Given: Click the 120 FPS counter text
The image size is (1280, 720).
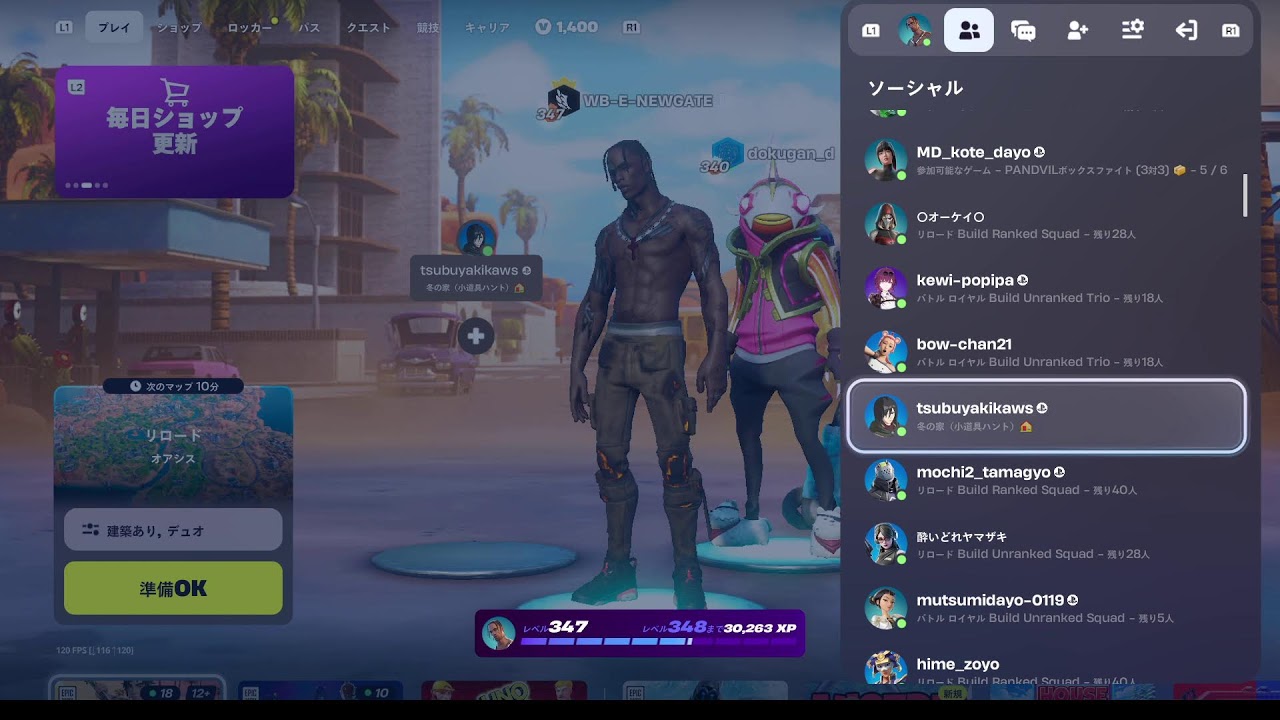Looking at the screenshot, I should pos(95,650).
